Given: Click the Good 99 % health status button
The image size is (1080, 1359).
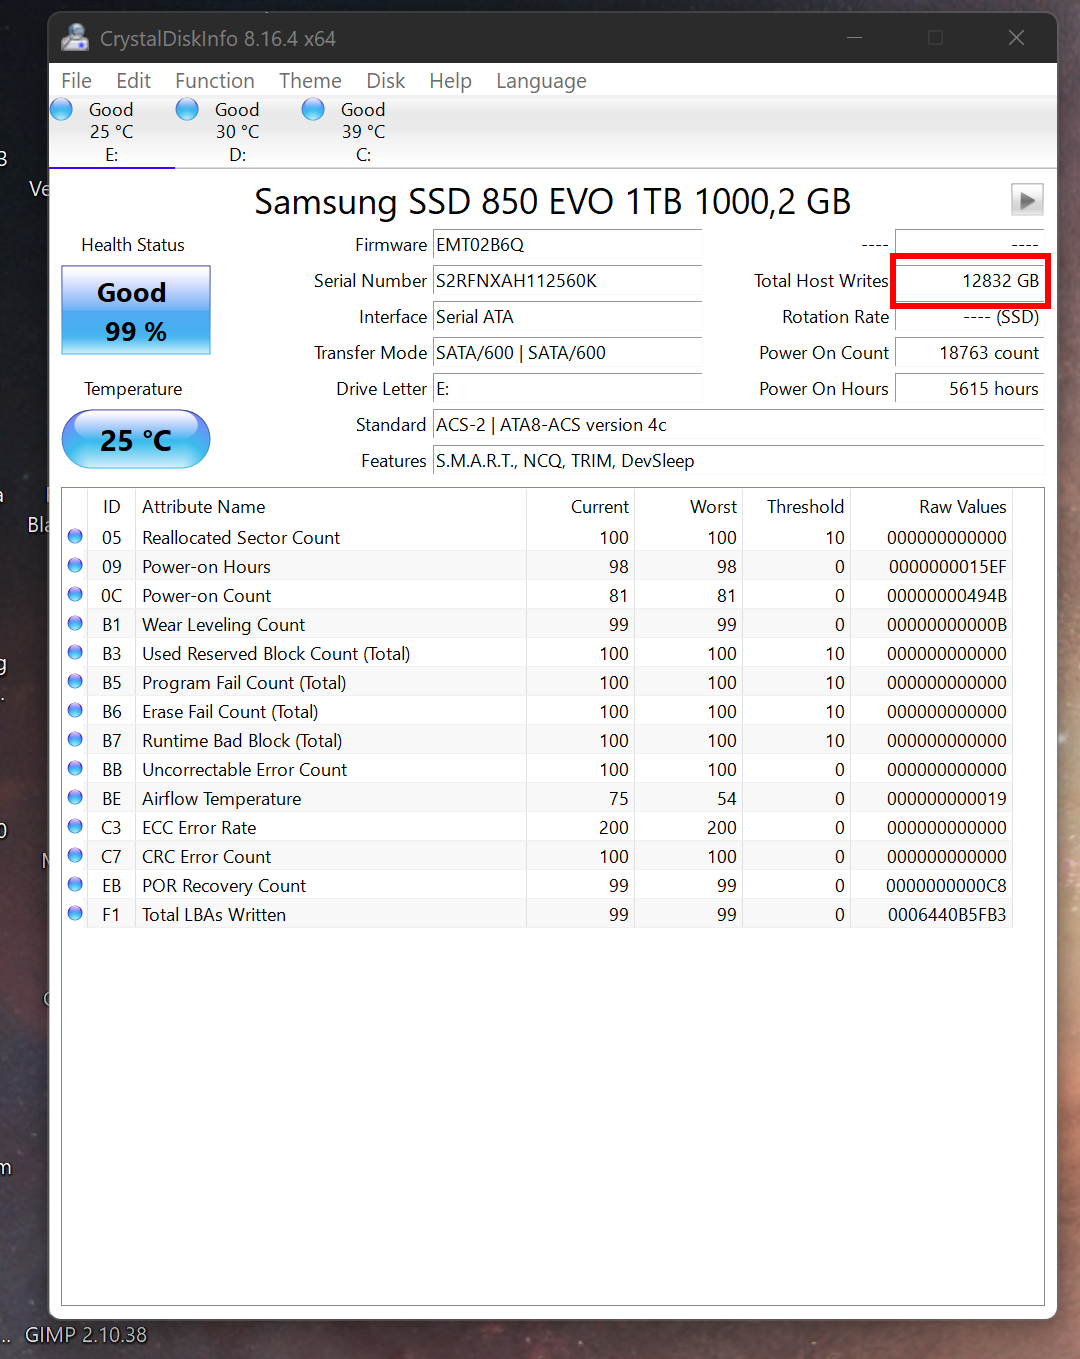Looking at the screenshot, I should click(x=136, y=310).
